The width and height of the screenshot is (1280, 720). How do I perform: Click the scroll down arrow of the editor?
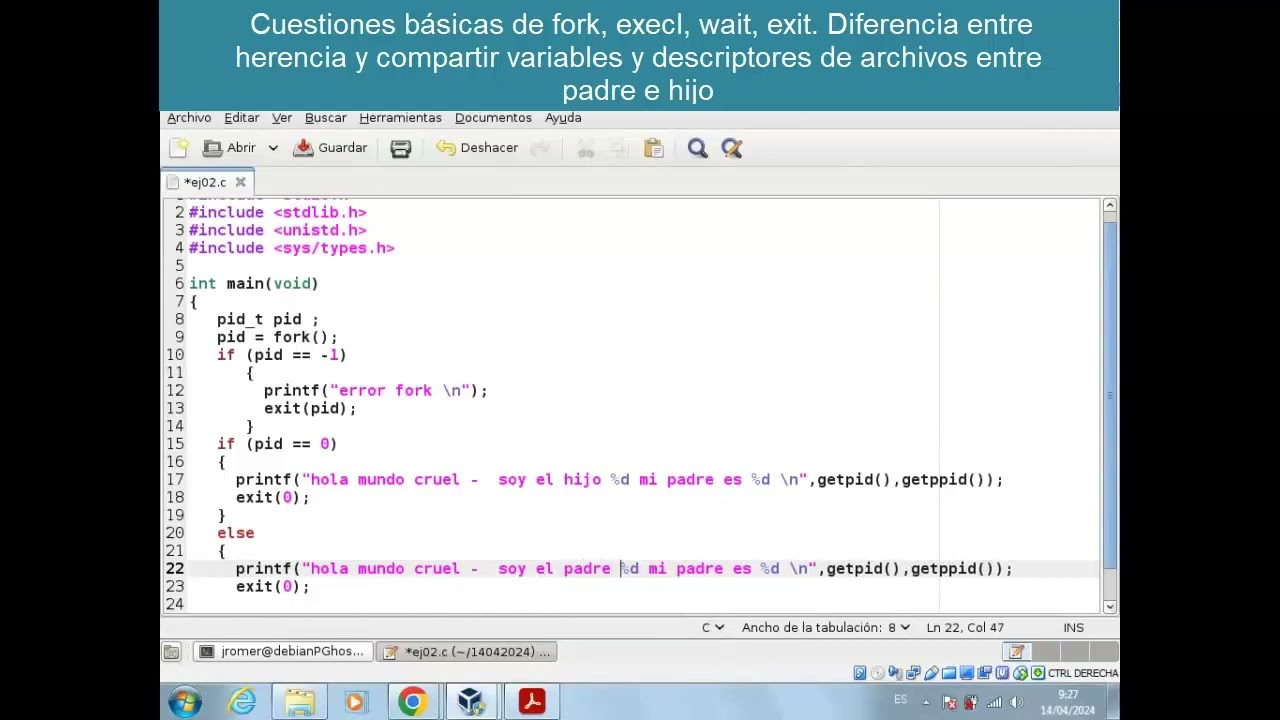[x=1110, y=606]
